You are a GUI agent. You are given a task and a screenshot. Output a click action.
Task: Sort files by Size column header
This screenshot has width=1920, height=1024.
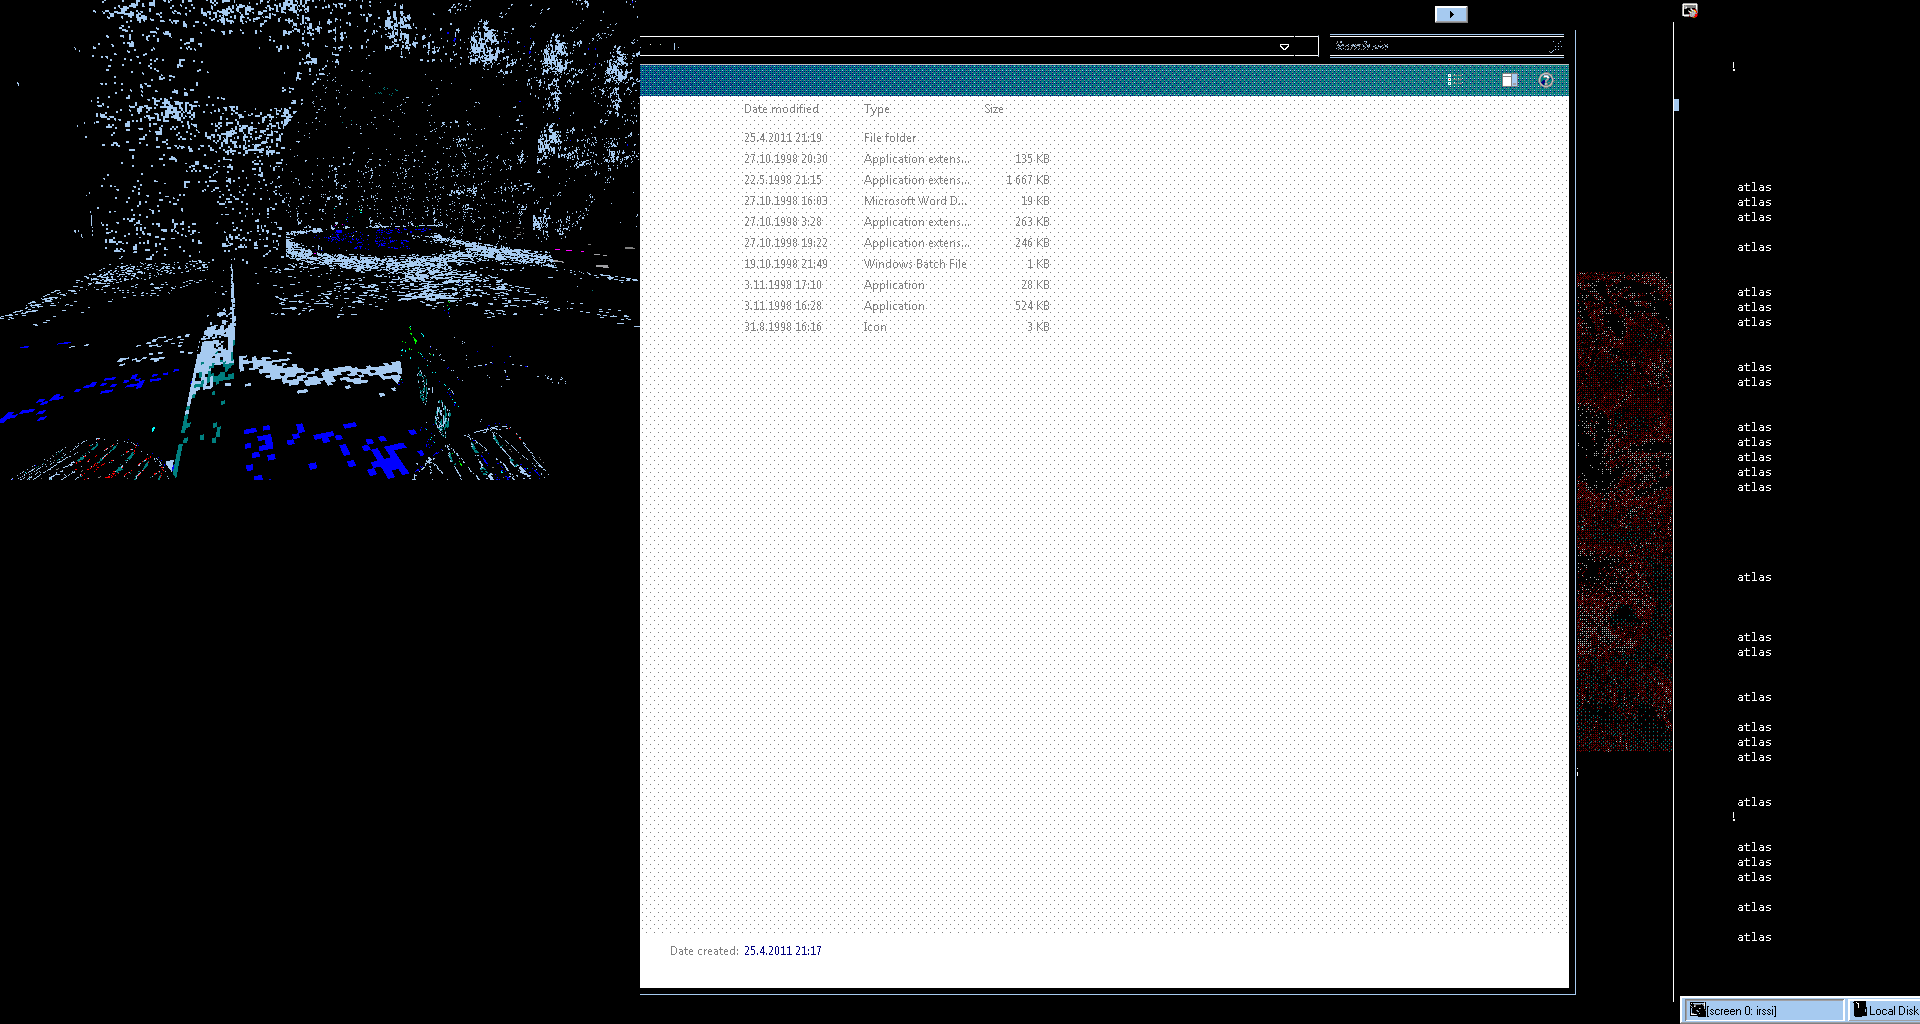click(x=993, y=109)
